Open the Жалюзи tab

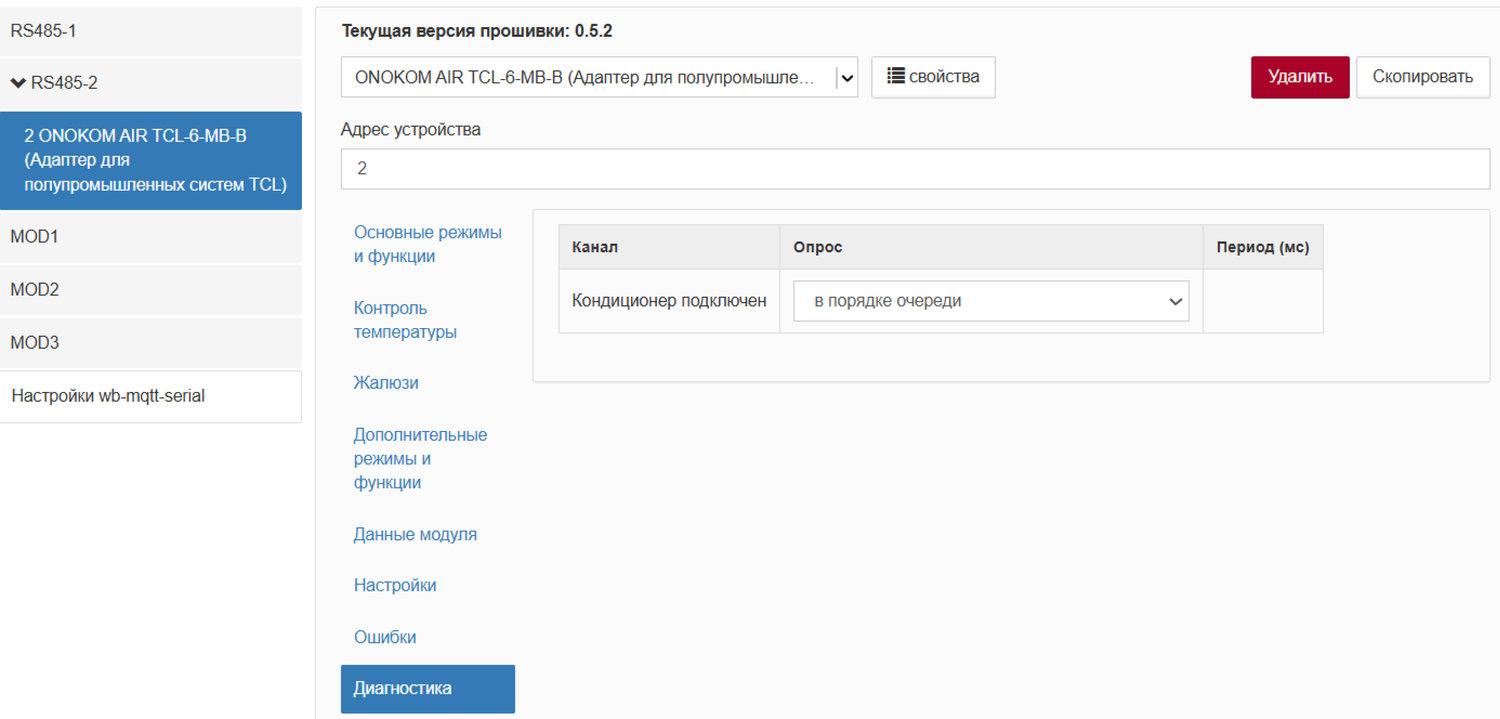click(385, 383)
